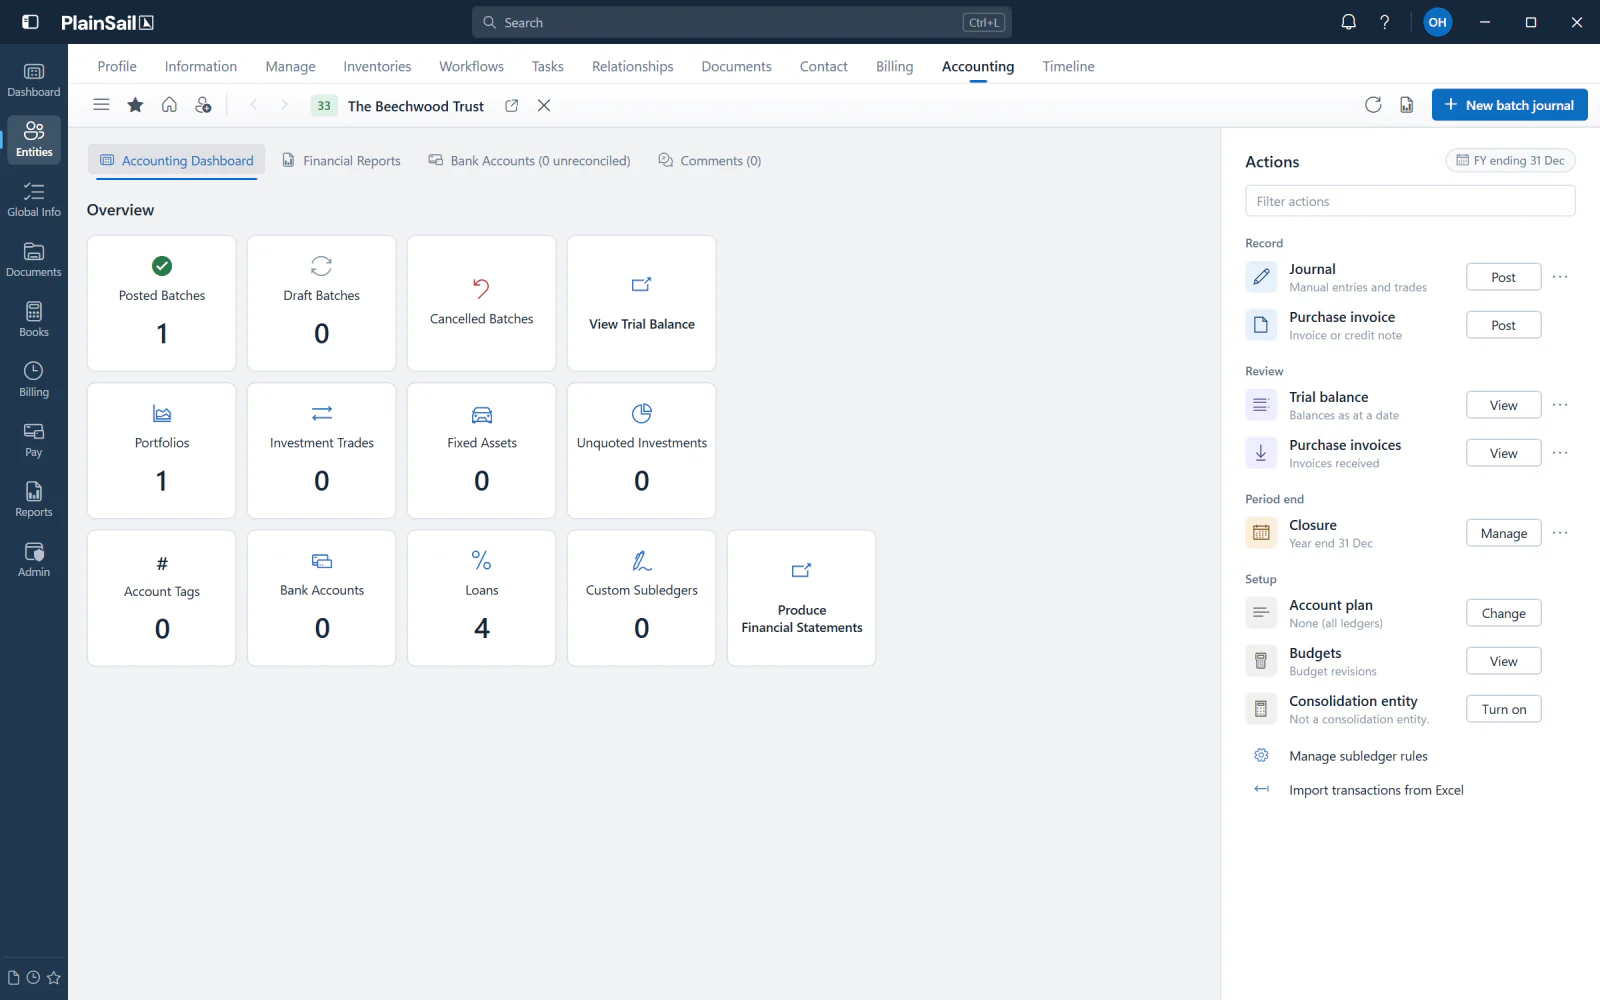Click Manage subledger rules

coord(1358,756)
